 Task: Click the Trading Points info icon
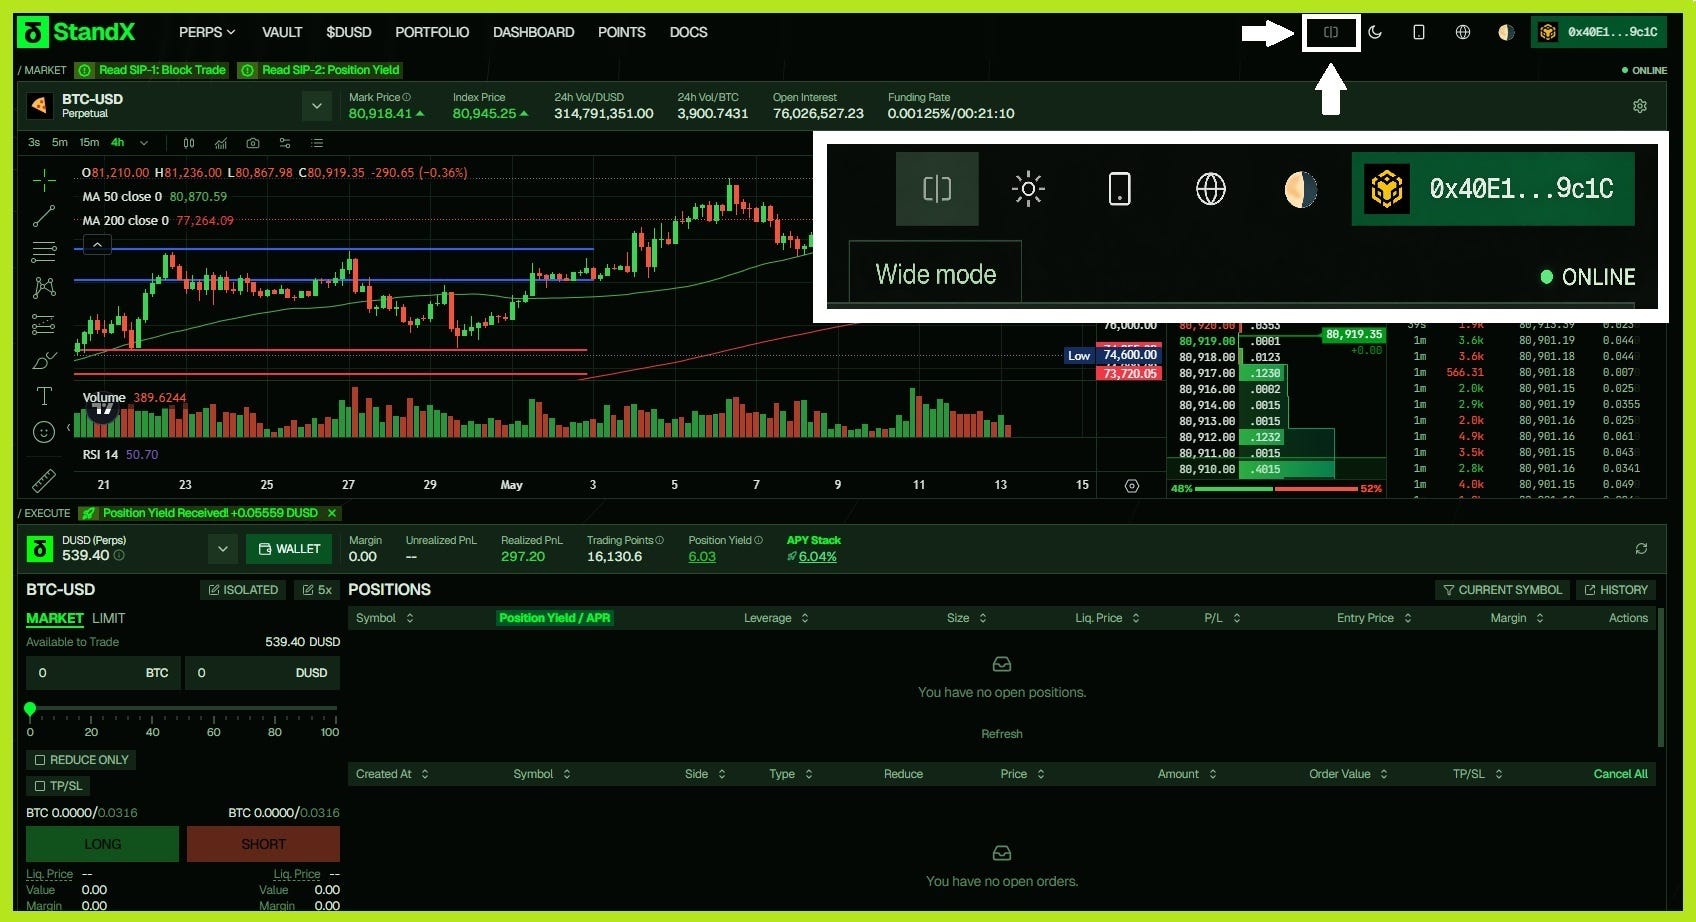tap(659, 540)
